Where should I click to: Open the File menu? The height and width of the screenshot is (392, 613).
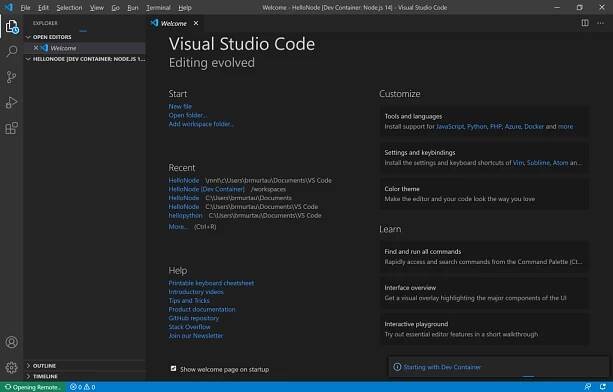25,7
